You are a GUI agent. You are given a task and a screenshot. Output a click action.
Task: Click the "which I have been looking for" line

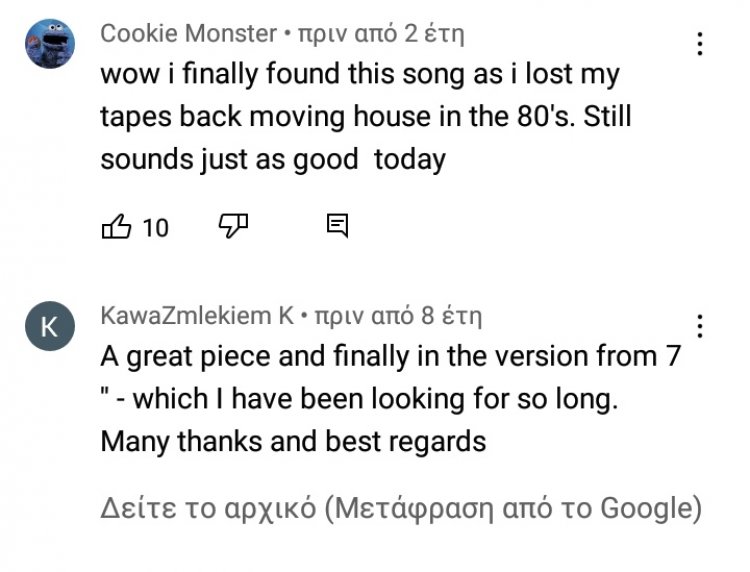pyautogui.click(x=360, y=399)
